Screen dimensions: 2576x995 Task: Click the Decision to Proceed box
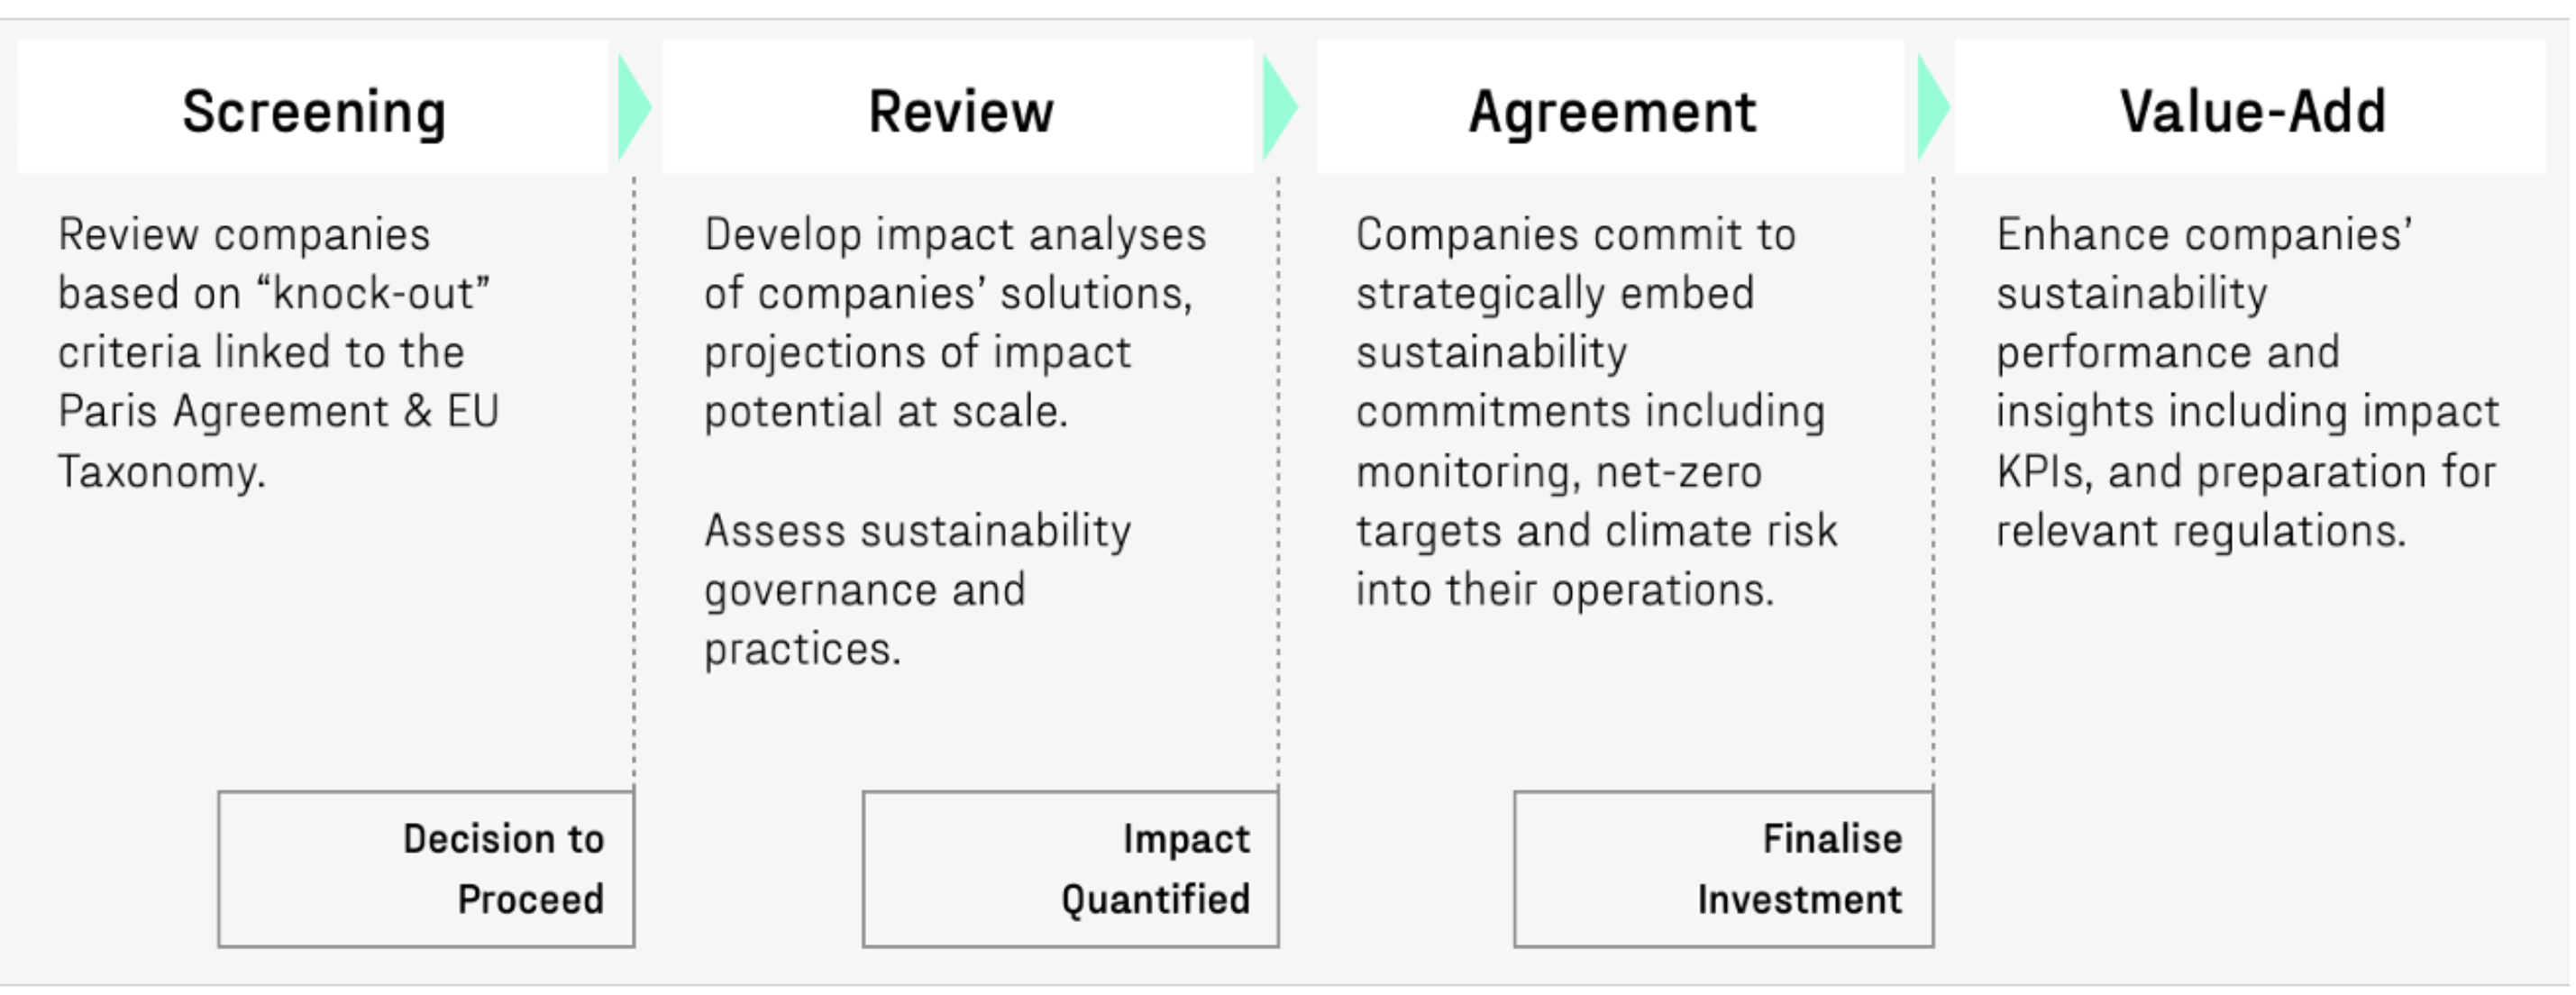click(426, 868)
